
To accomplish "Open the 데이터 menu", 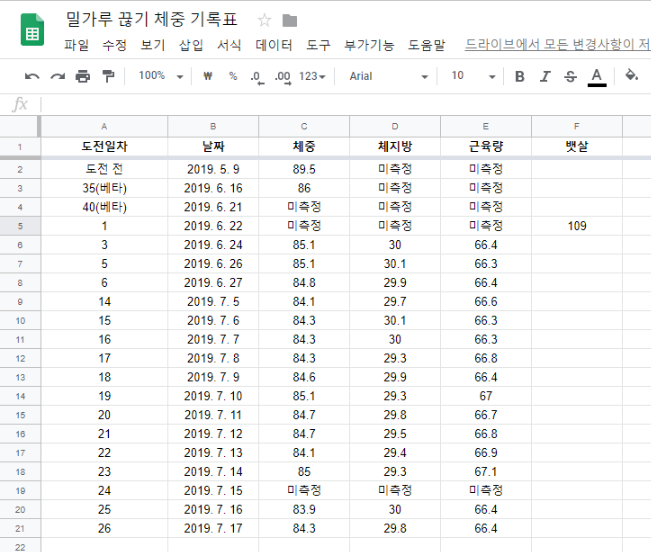I will (274, 45).
